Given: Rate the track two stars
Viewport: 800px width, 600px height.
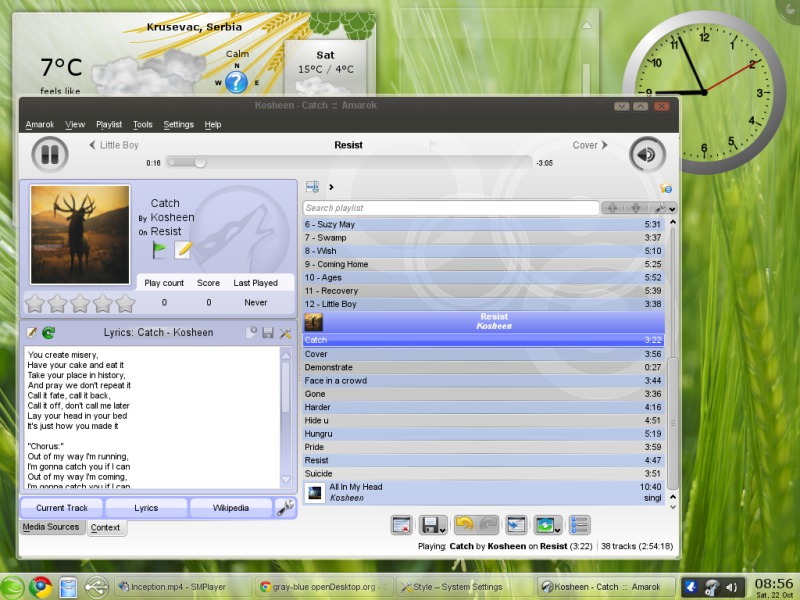Looking at the screenshot, I should (x=57, y=303).
